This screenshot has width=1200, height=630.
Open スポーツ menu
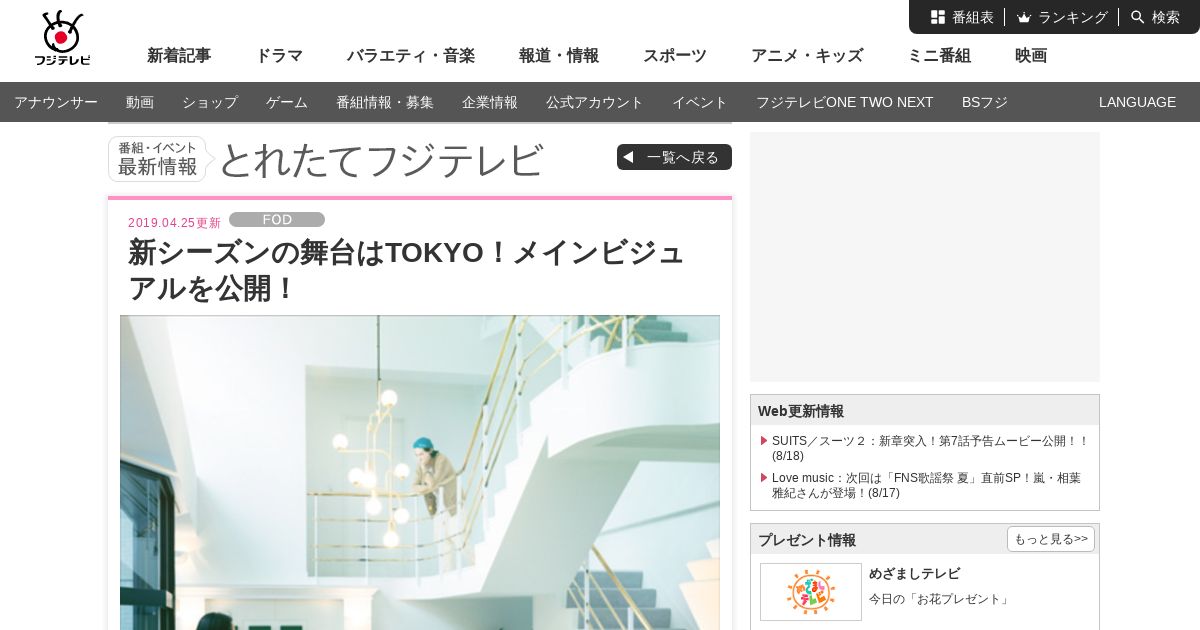point(675,56)
